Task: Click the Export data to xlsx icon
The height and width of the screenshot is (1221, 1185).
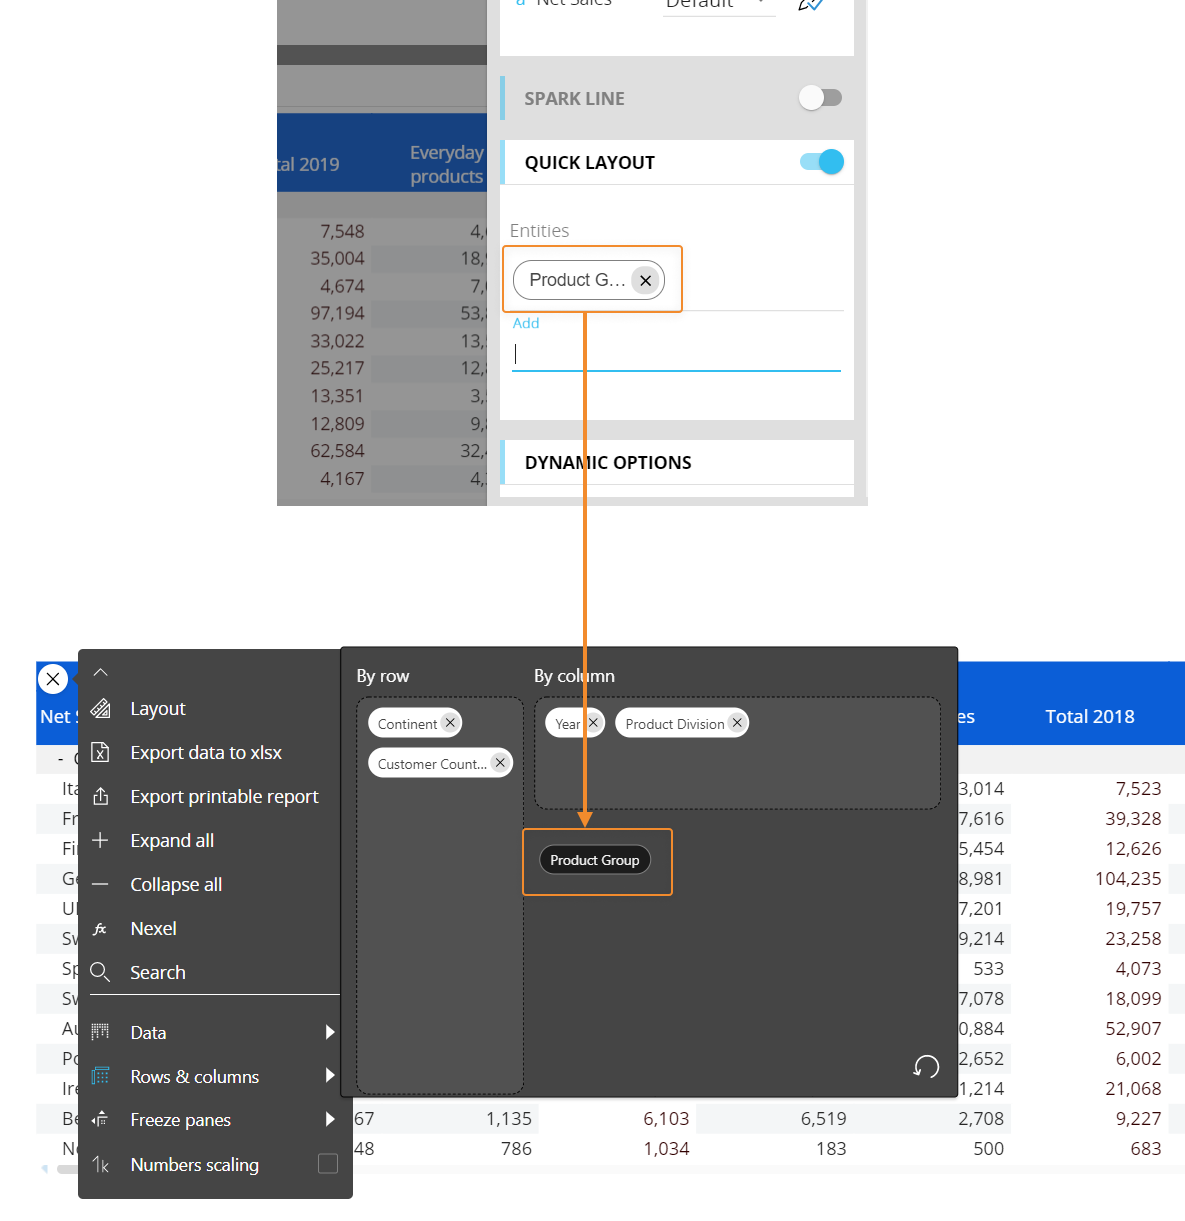Action: point(101,753)
